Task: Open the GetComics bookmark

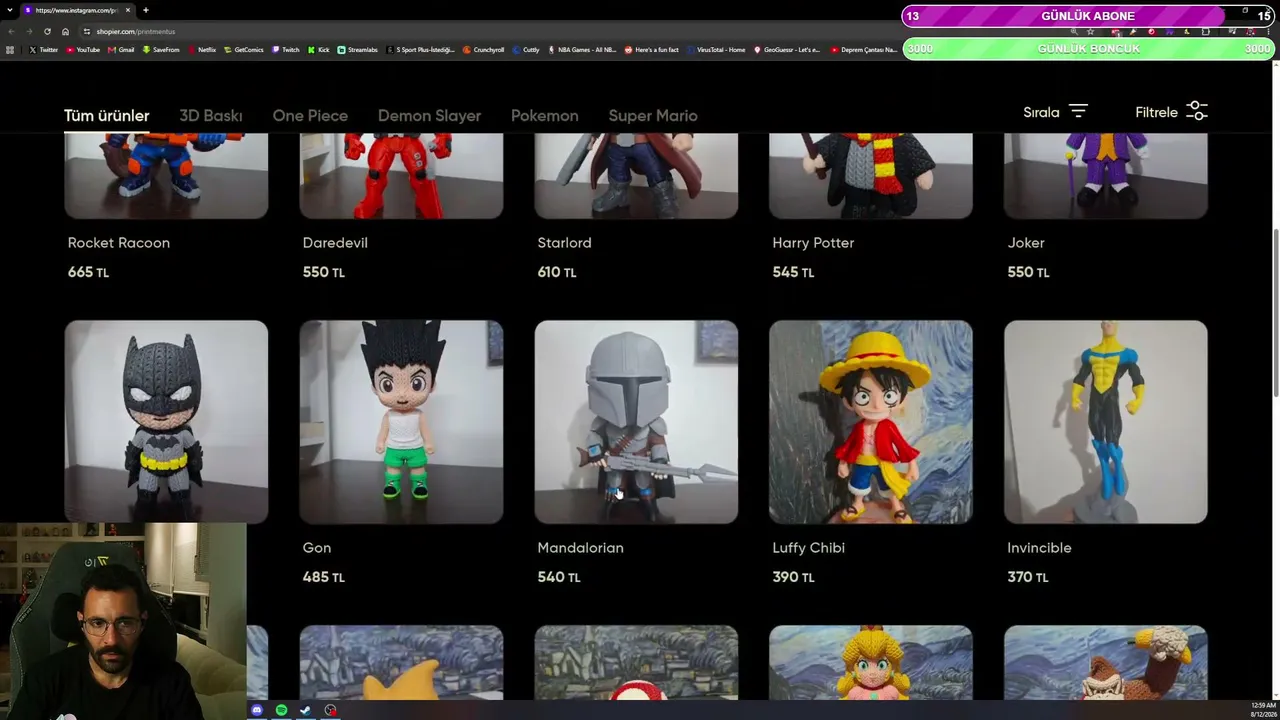Action: click(244, 50)
